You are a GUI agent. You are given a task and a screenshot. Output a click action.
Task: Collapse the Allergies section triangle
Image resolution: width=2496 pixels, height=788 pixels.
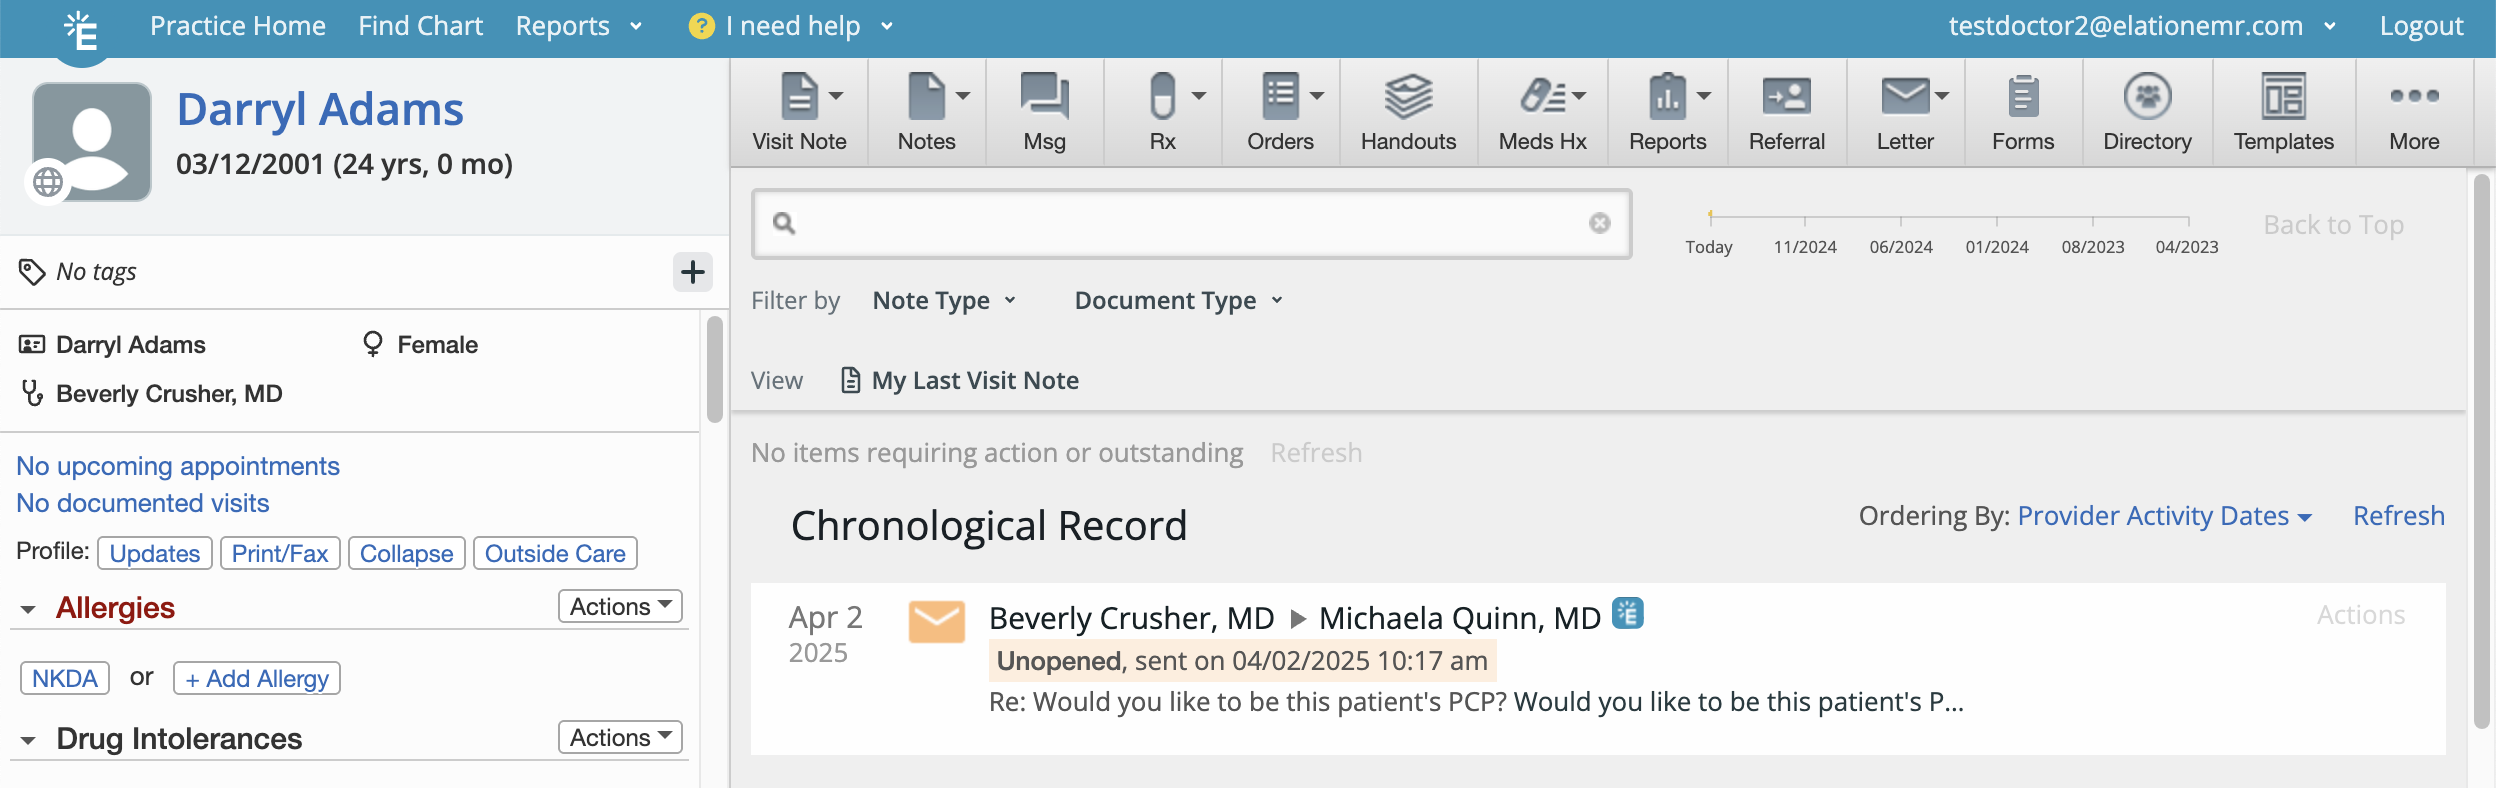[x=28, y=609]
